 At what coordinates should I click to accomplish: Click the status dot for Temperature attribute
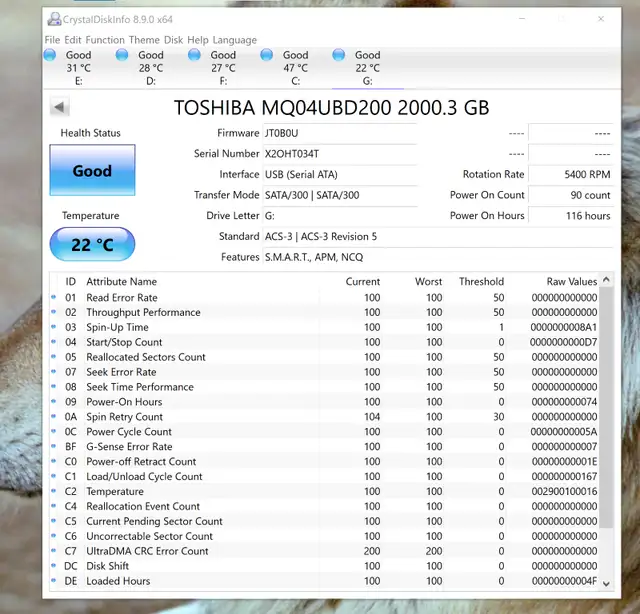pyautogui.click(x=53, y=491)
